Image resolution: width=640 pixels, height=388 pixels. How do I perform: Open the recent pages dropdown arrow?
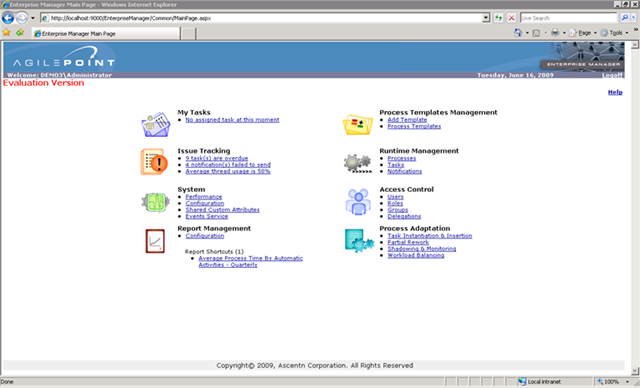33,18
